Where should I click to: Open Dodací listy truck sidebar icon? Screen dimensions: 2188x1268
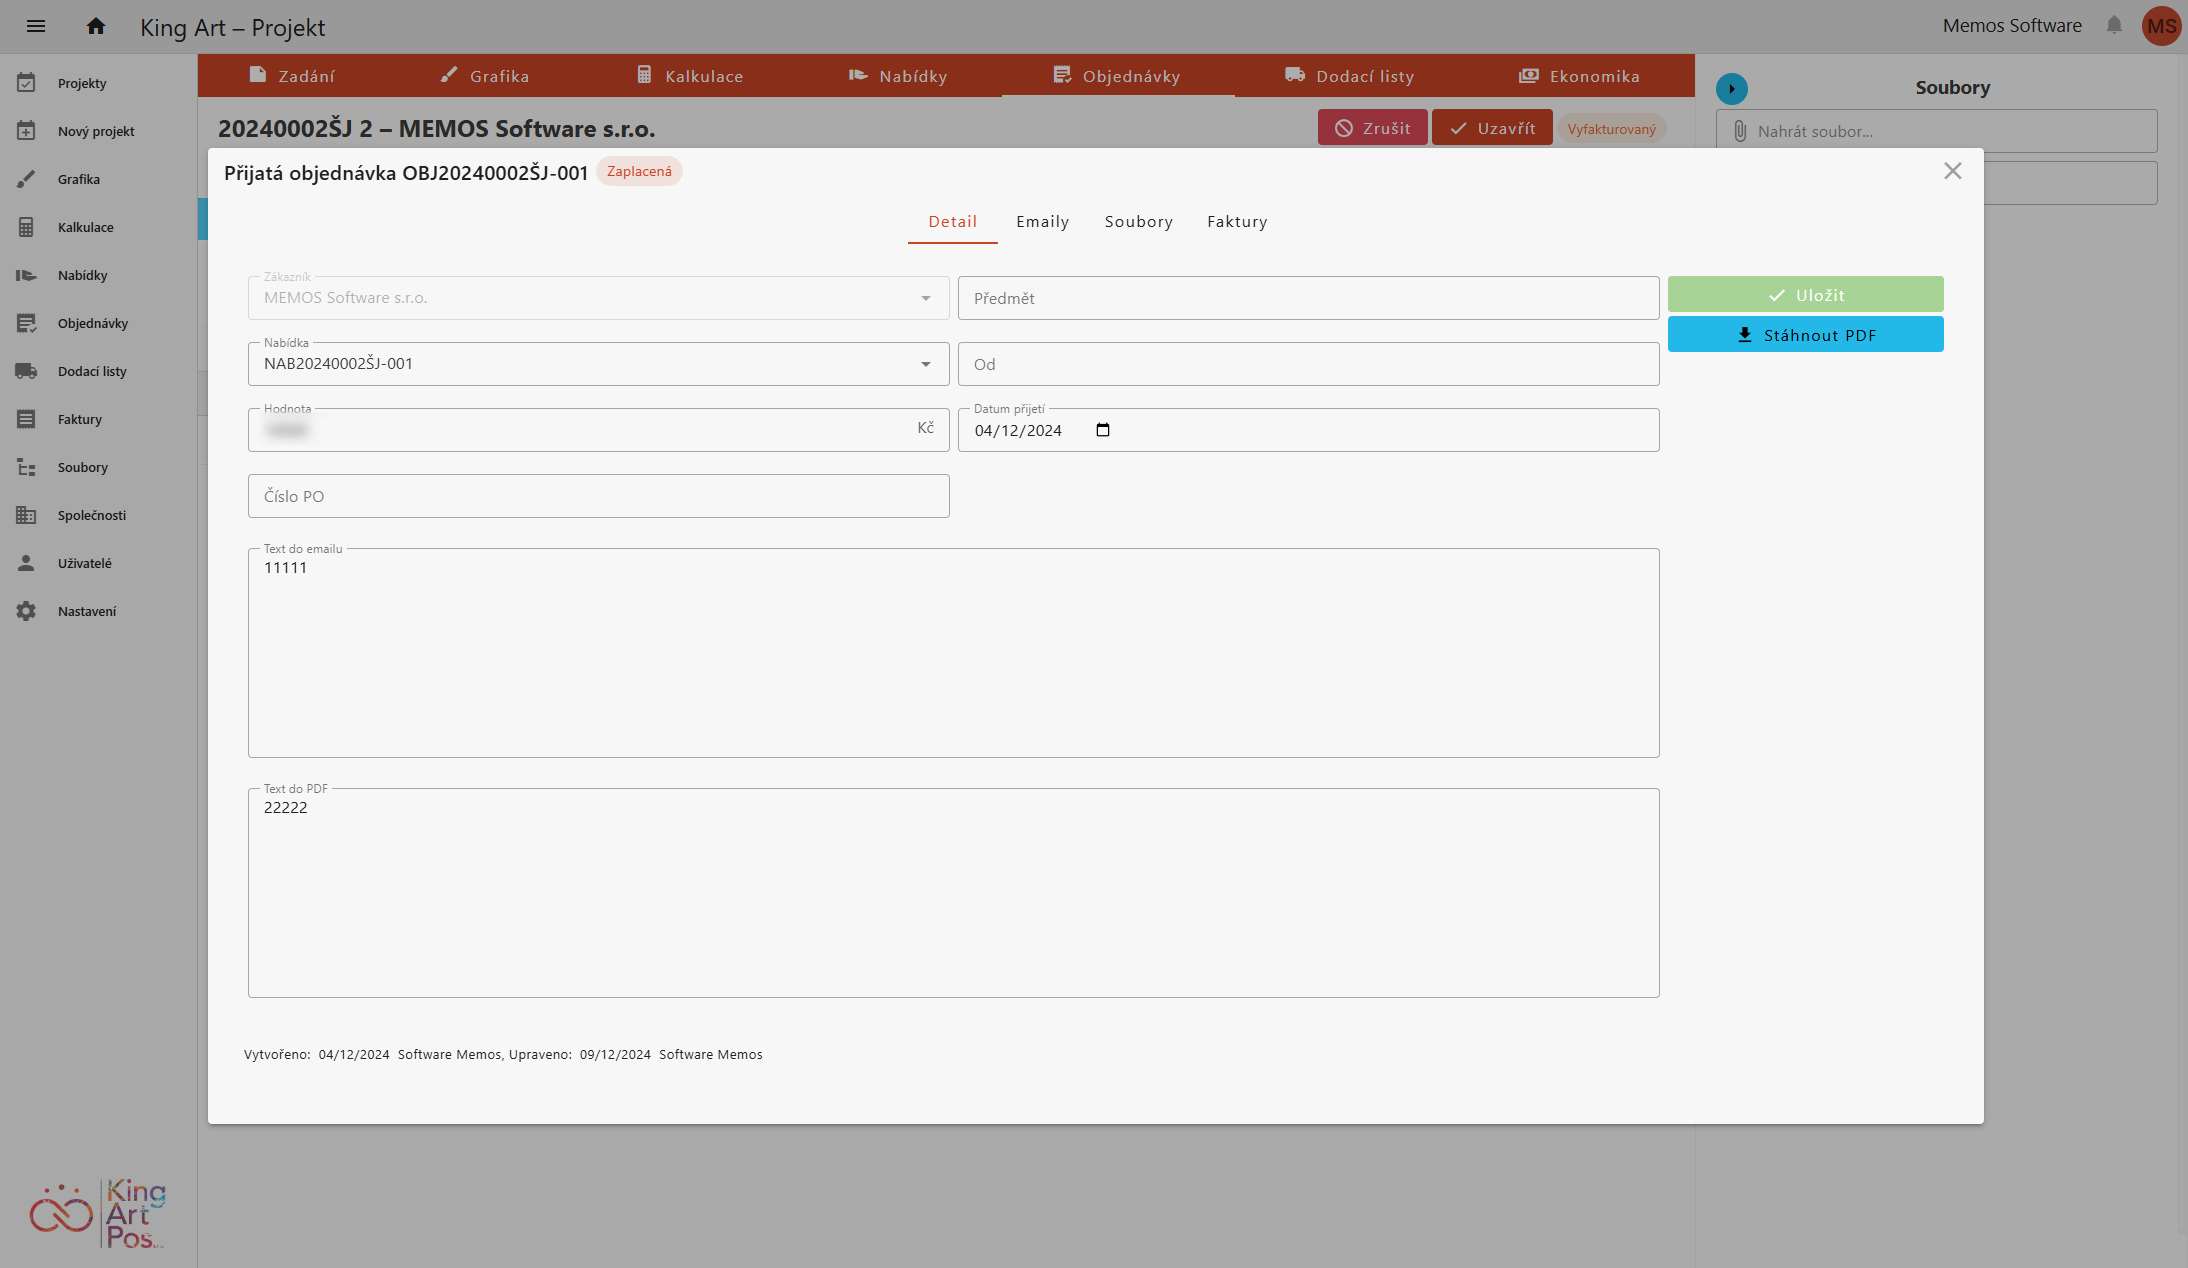26,371
